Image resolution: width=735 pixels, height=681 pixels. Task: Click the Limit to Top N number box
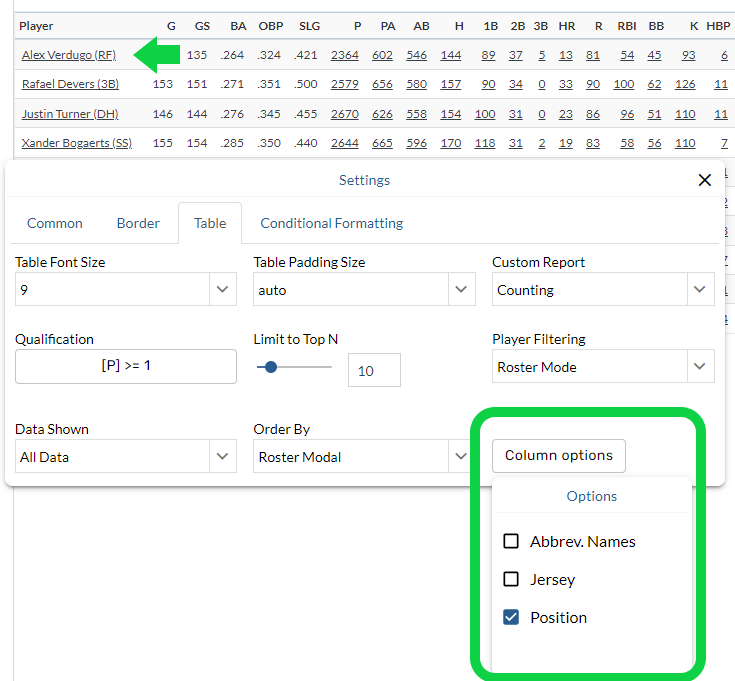coord(373,370)
